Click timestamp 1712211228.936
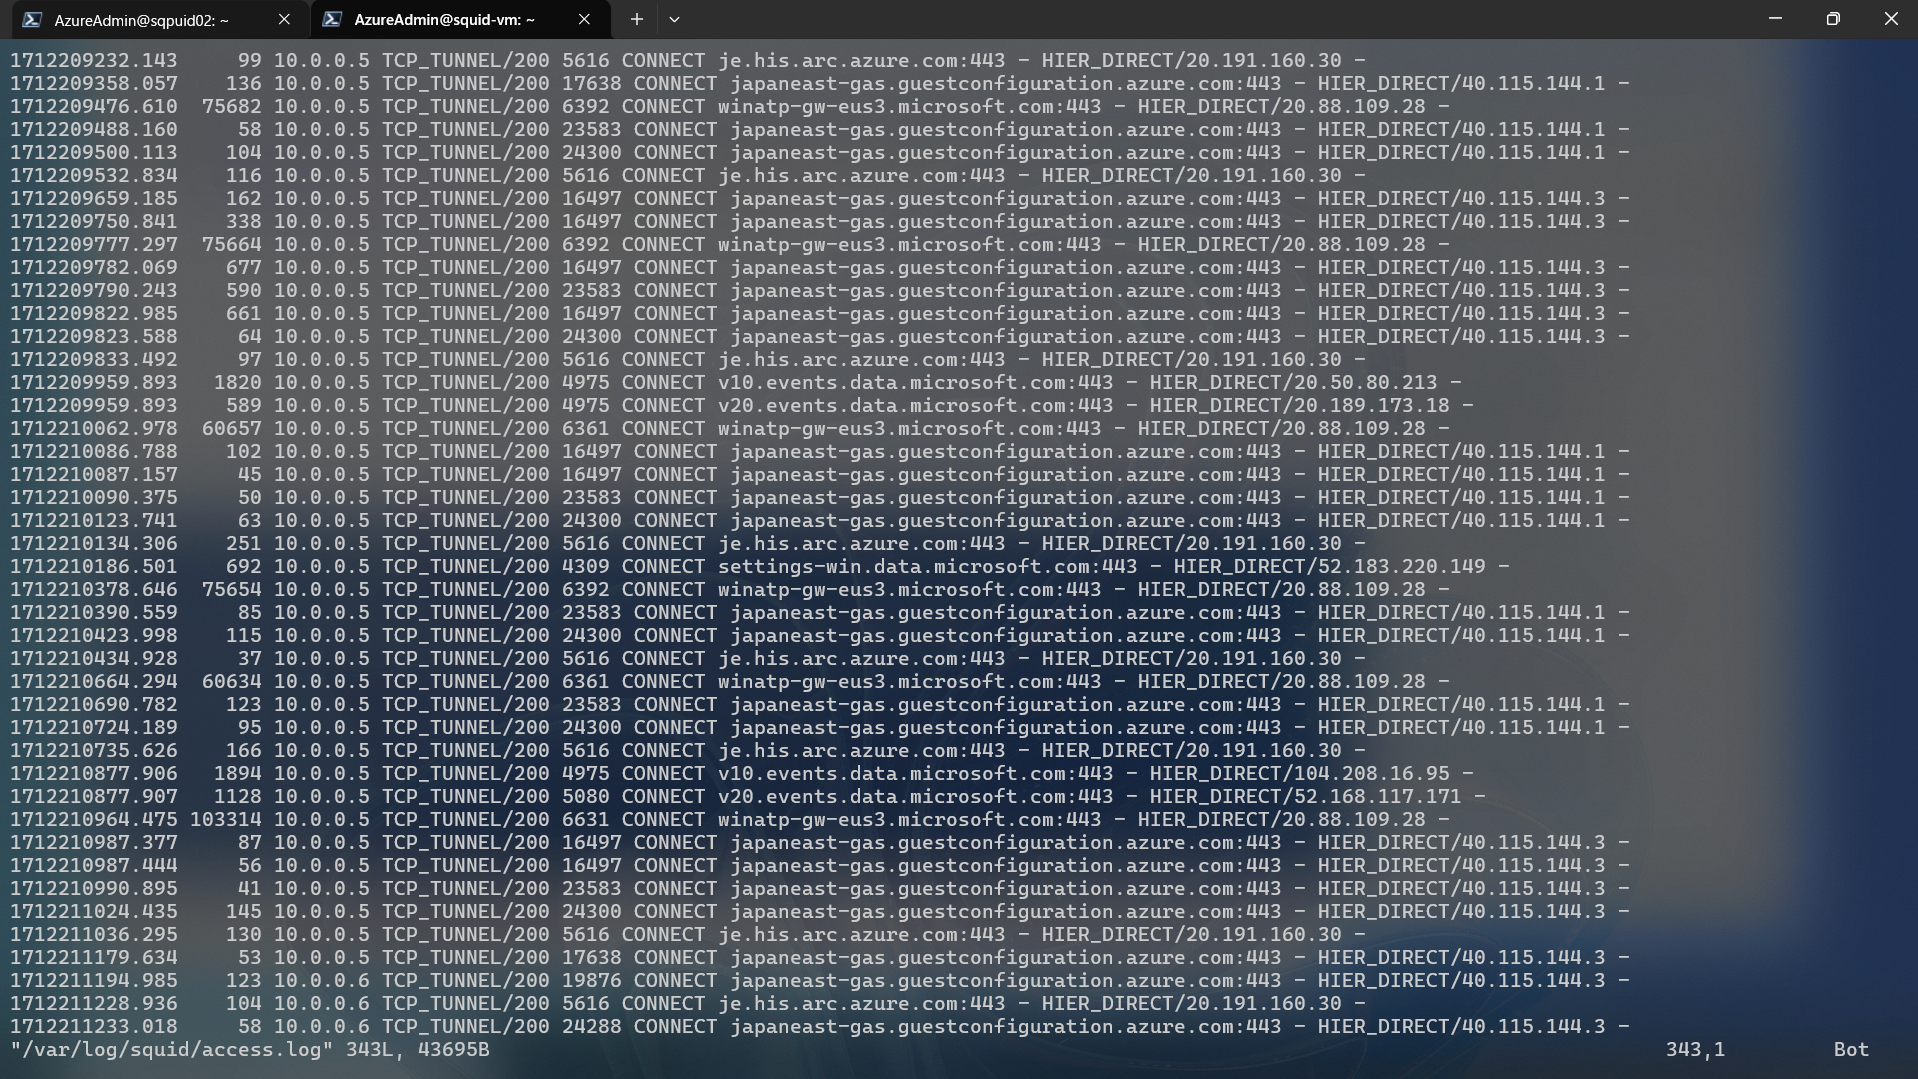Viewport: 1918px width, 1079px height. tap(94, 1004)
